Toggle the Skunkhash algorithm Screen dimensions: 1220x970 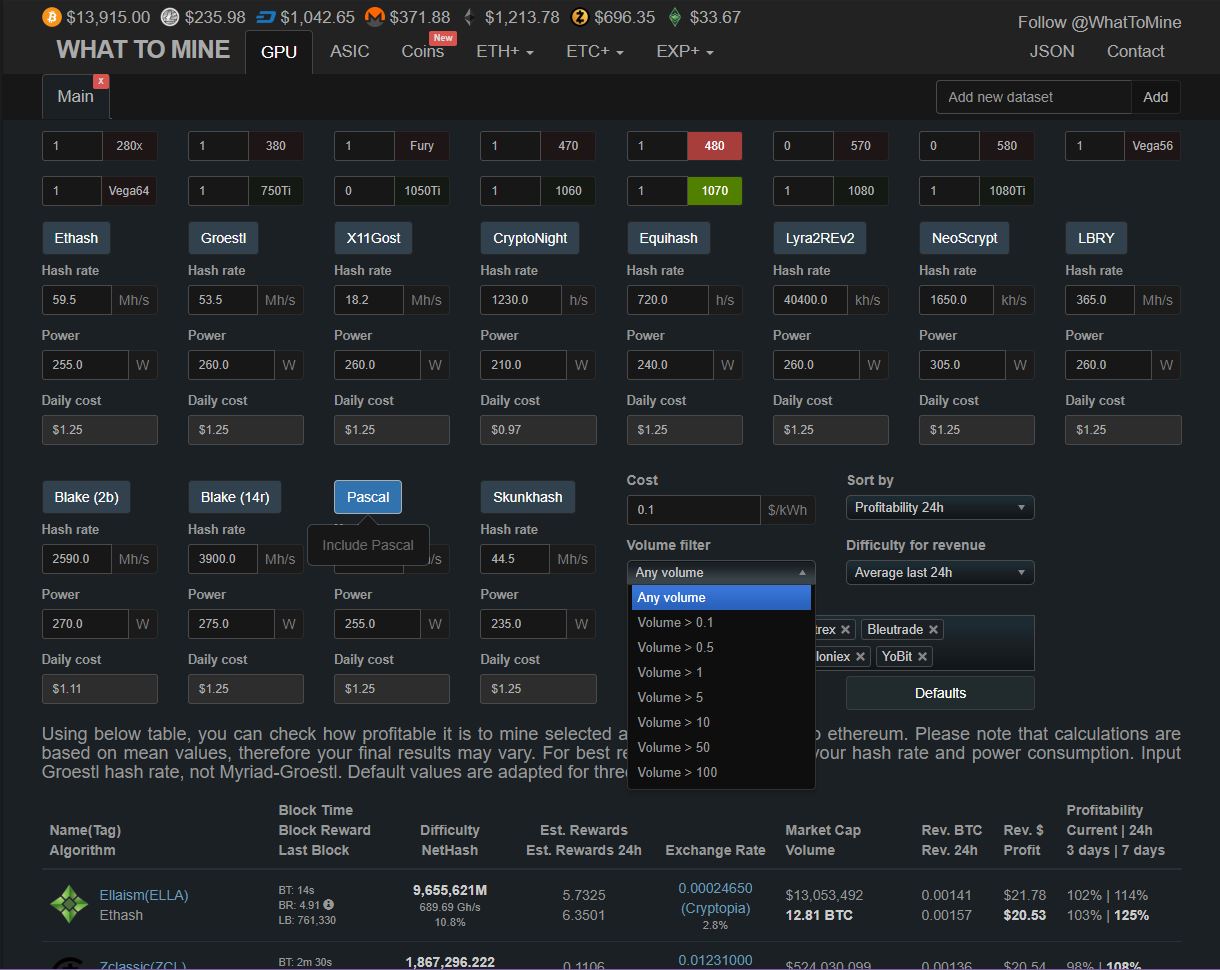(528, 497)
